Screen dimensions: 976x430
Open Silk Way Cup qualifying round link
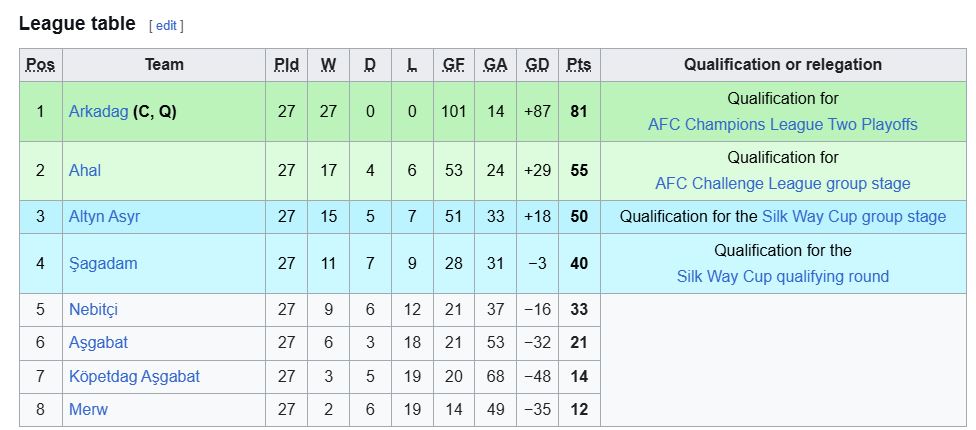(x=782, y=276)
